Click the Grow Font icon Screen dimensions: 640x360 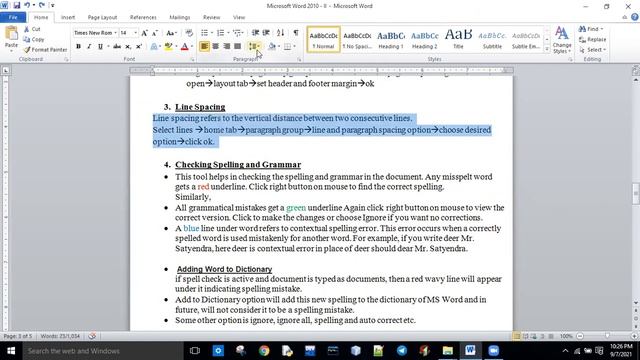pyautogui.click(x=144, y=33)
